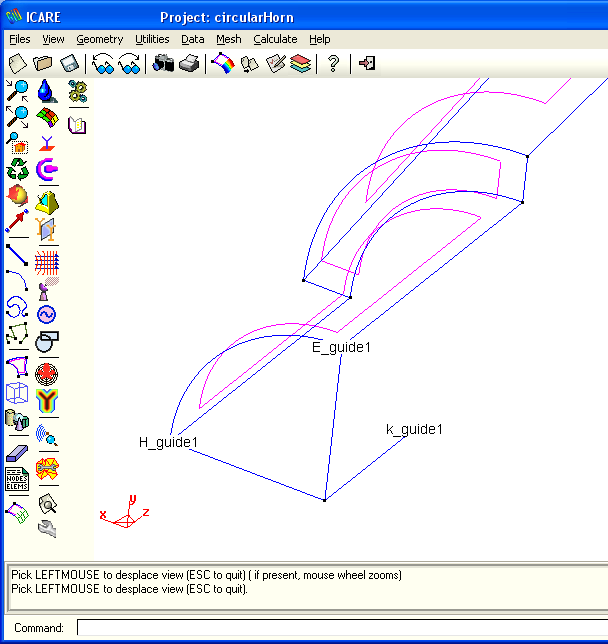Screen dimensions: 608x644
Task: Click the stacked colored layers icon
Action: (301, 64)
